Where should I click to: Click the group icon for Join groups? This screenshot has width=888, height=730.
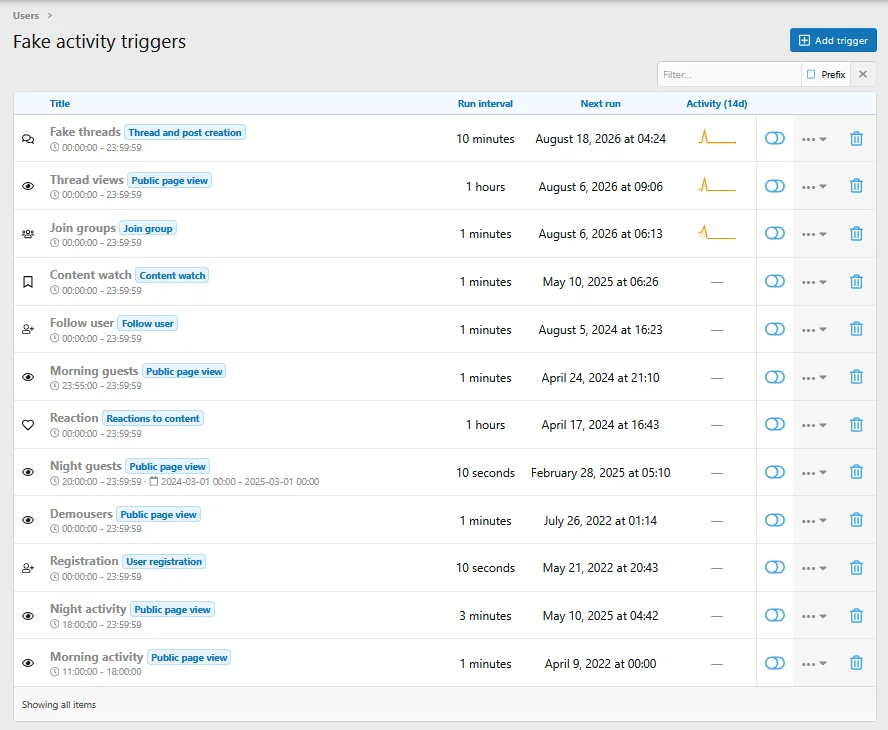coord(28,234)
